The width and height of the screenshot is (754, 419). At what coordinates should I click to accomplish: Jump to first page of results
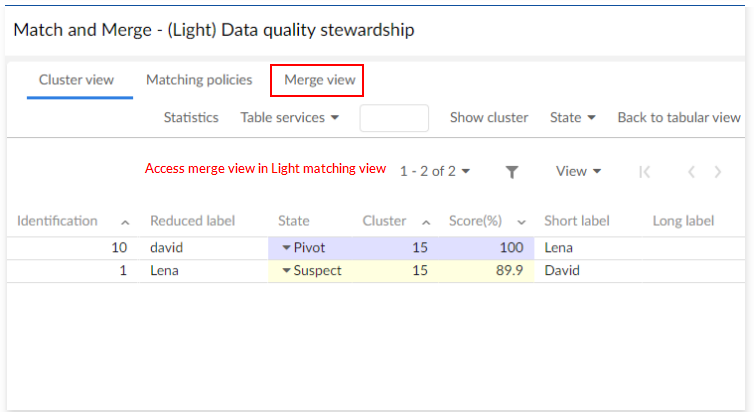pyautogui.click(x=644, y=172)
